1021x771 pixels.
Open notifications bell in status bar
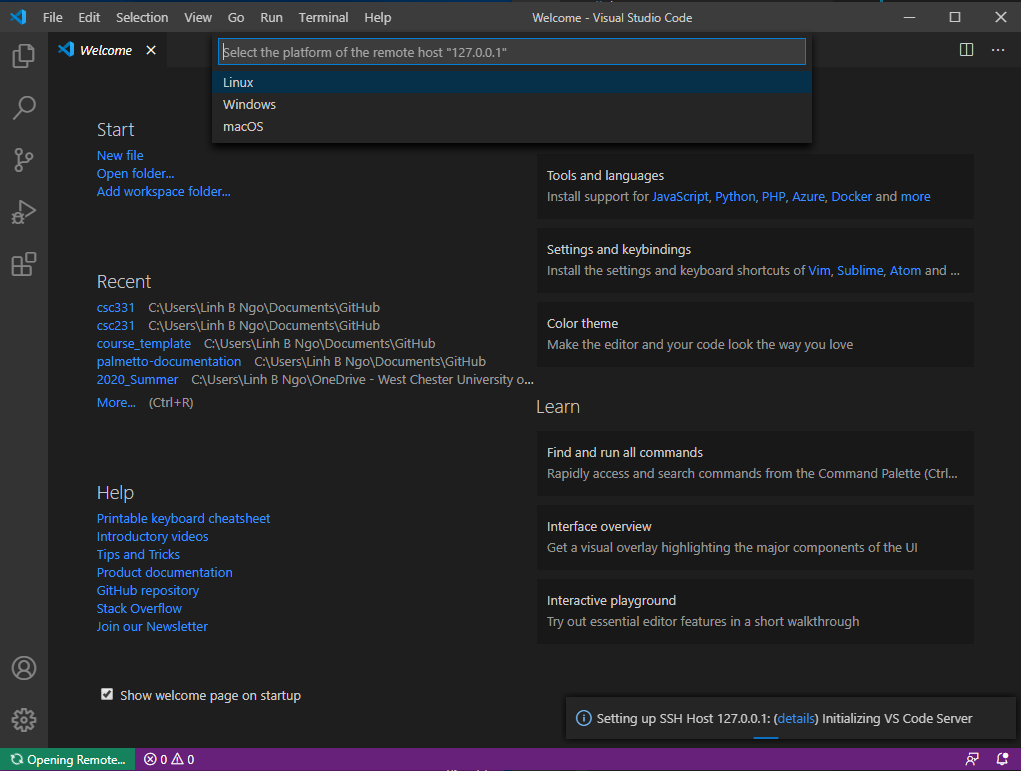[1002, 759]
